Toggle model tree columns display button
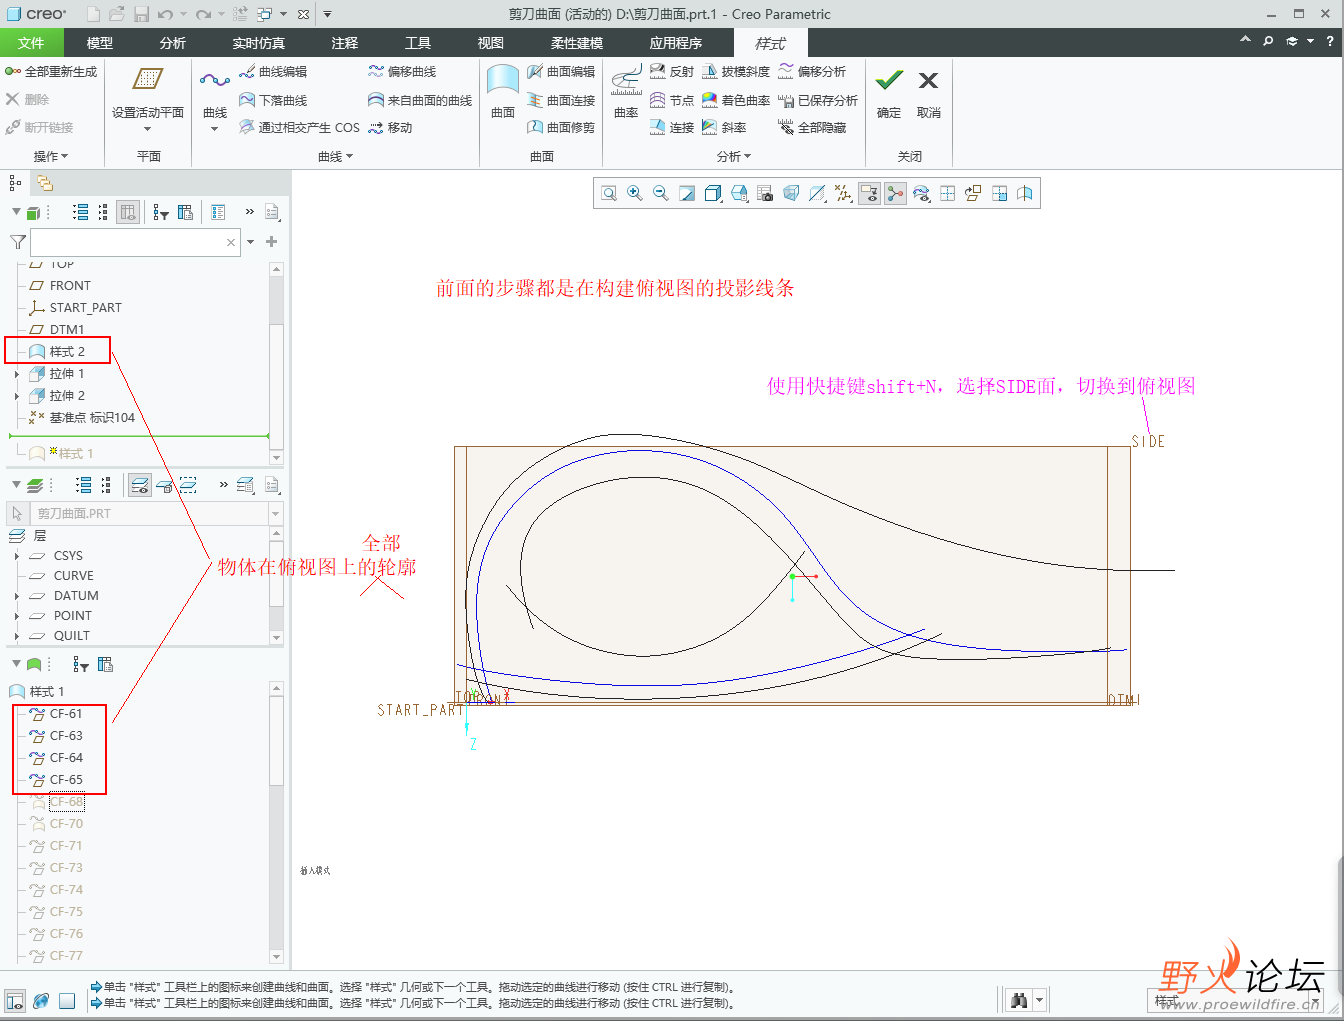 click(128, 212)
